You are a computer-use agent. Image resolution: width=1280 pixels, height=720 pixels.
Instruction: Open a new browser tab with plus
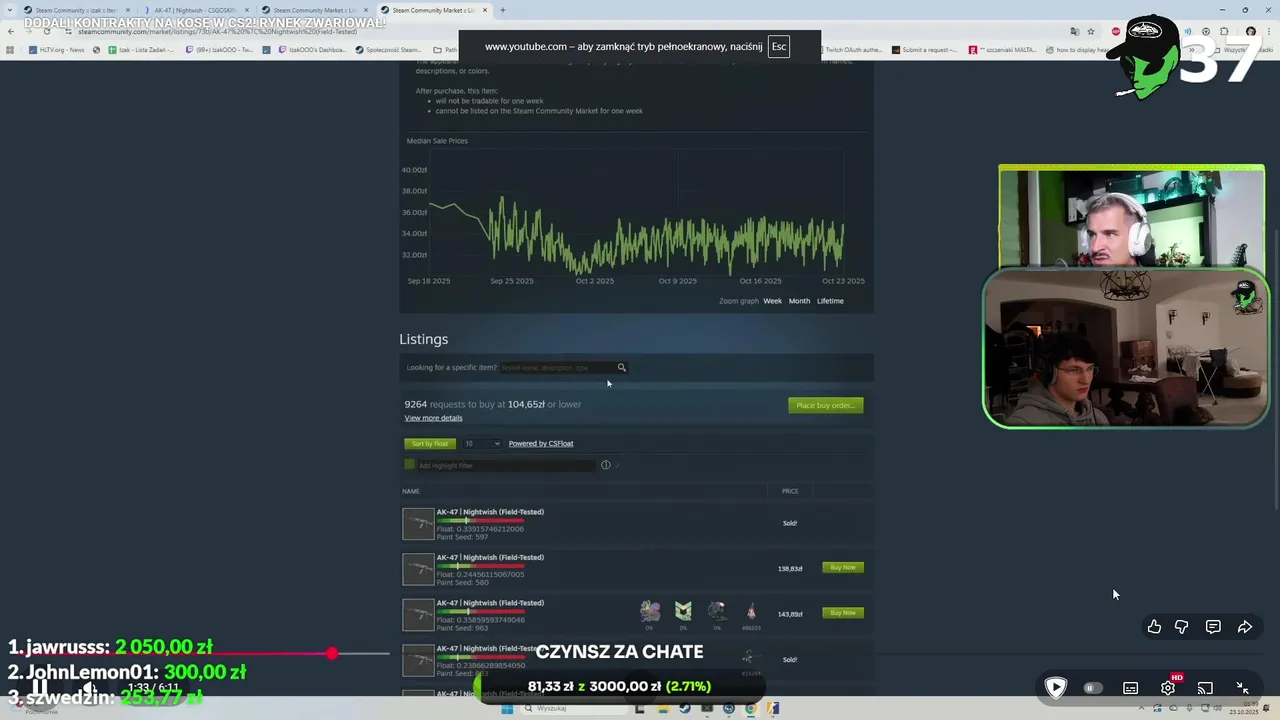point(503,10)
